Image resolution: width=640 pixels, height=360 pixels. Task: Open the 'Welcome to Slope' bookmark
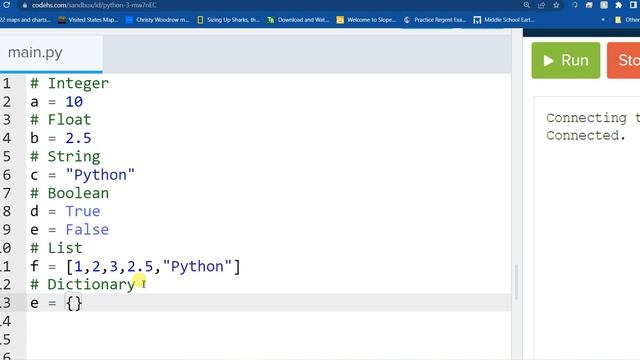coord(366,20)
